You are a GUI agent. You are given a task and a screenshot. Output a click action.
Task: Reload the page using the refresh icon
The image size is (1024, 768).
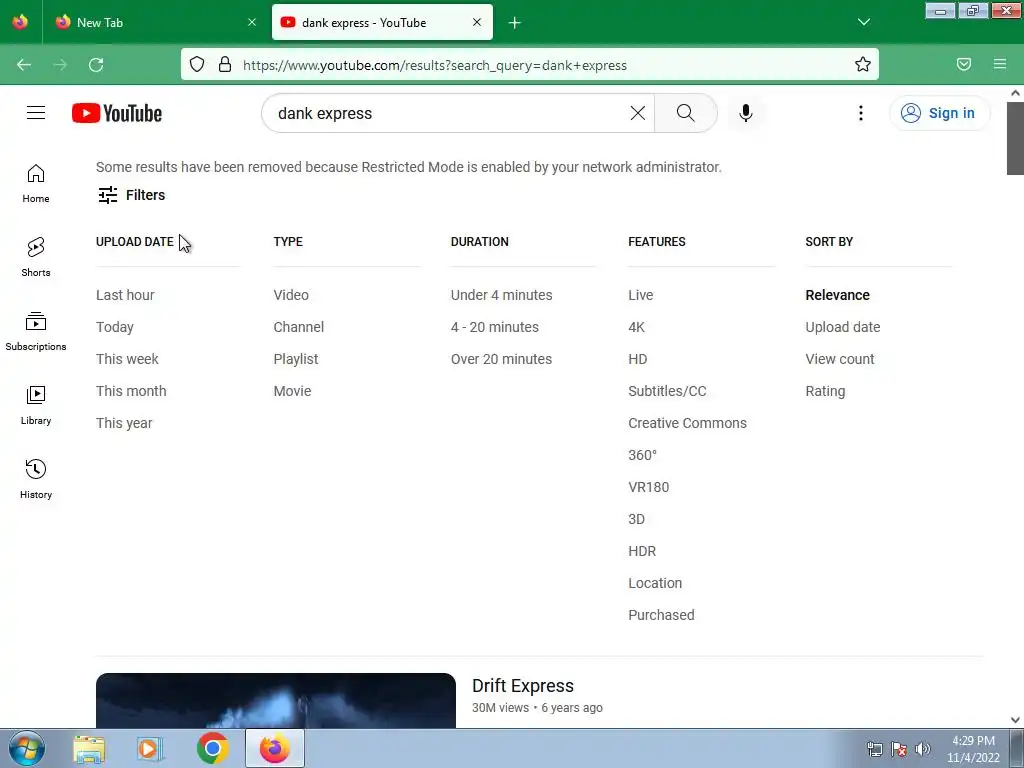pyautogui.click(x=96, y=65)
